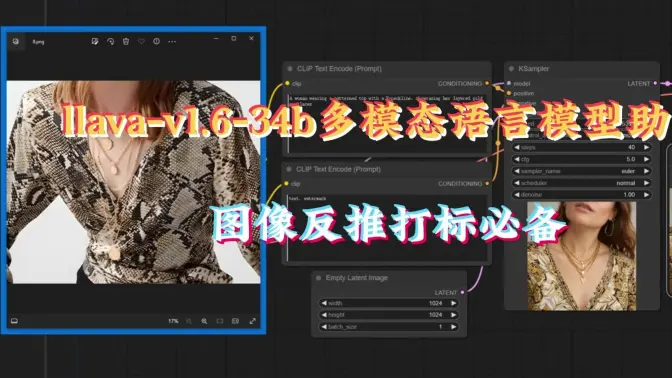This screenshot has height=378, width=672.
Task: Increase cfg value with right arrow
Action: point(646,159)
